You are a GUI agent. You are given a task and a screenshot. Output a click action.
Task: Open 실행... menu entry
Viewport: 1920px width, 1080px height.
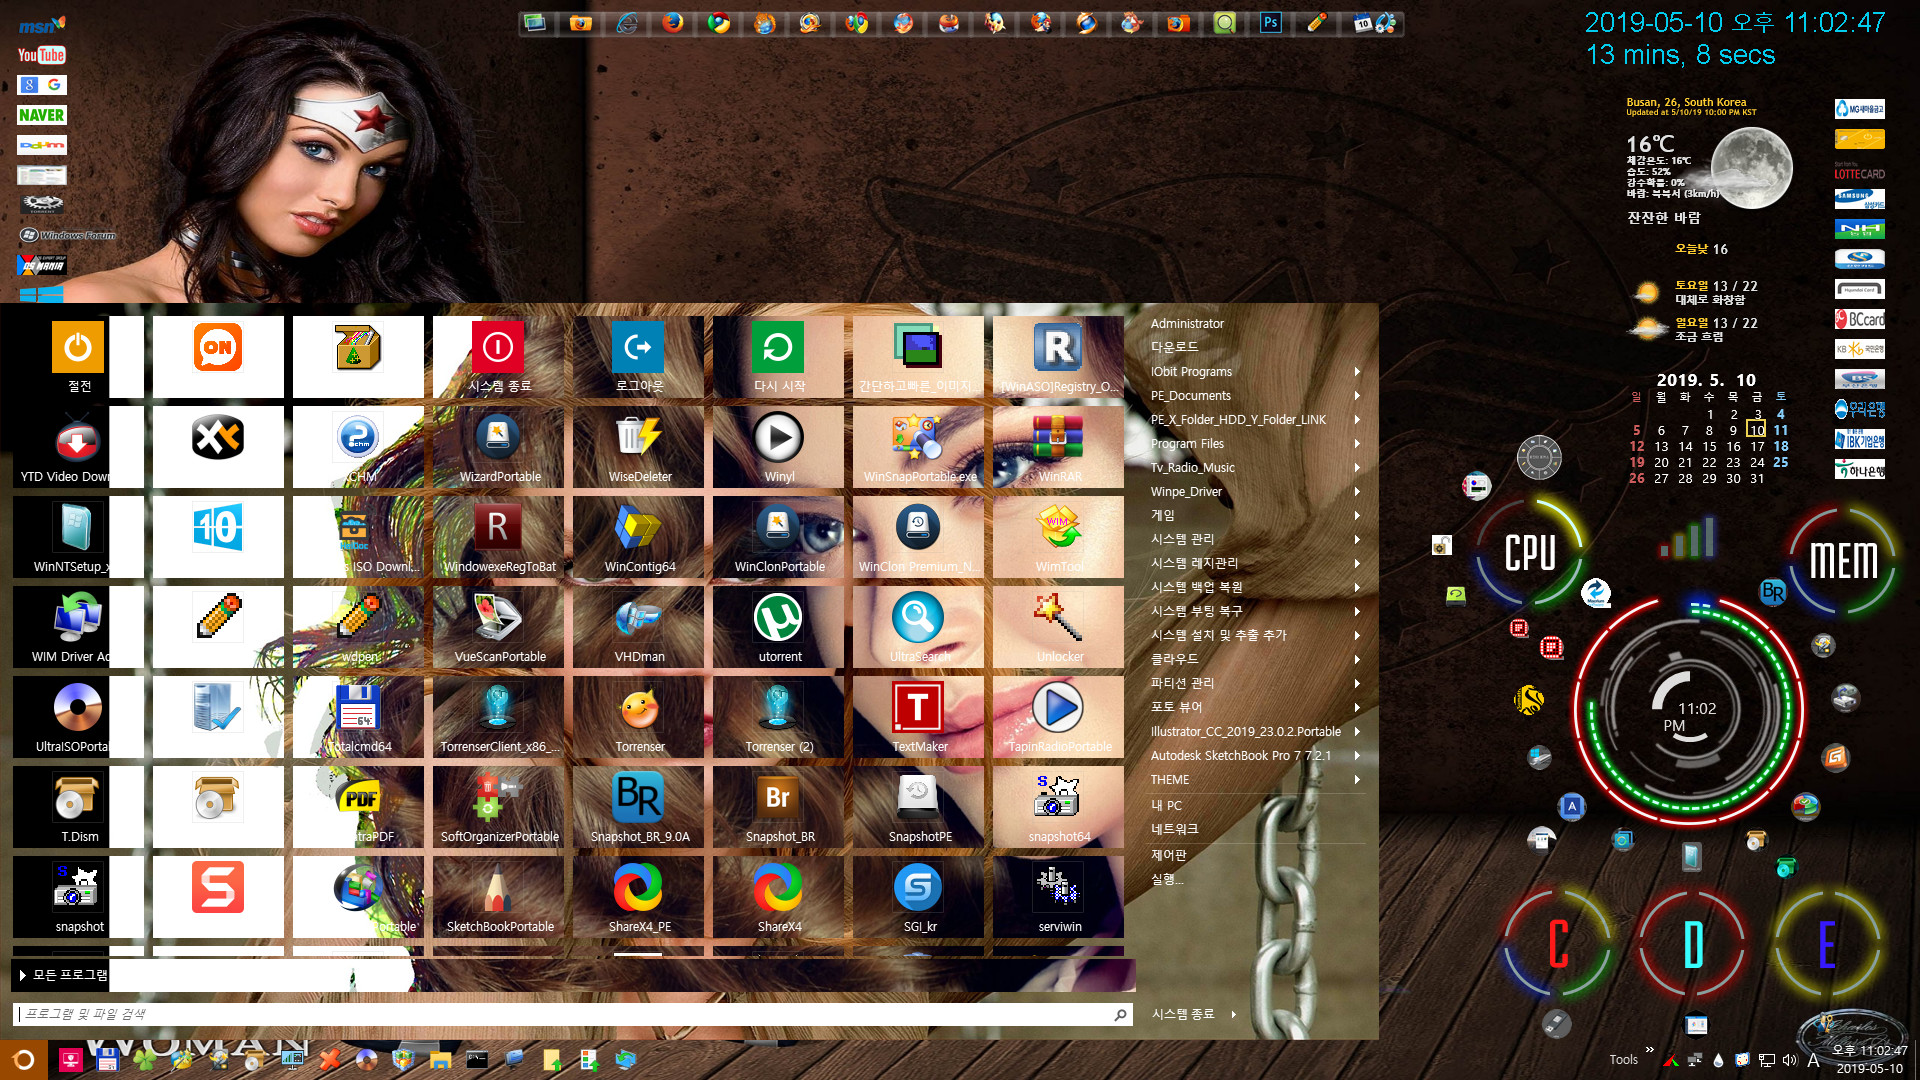[1255, 879]
